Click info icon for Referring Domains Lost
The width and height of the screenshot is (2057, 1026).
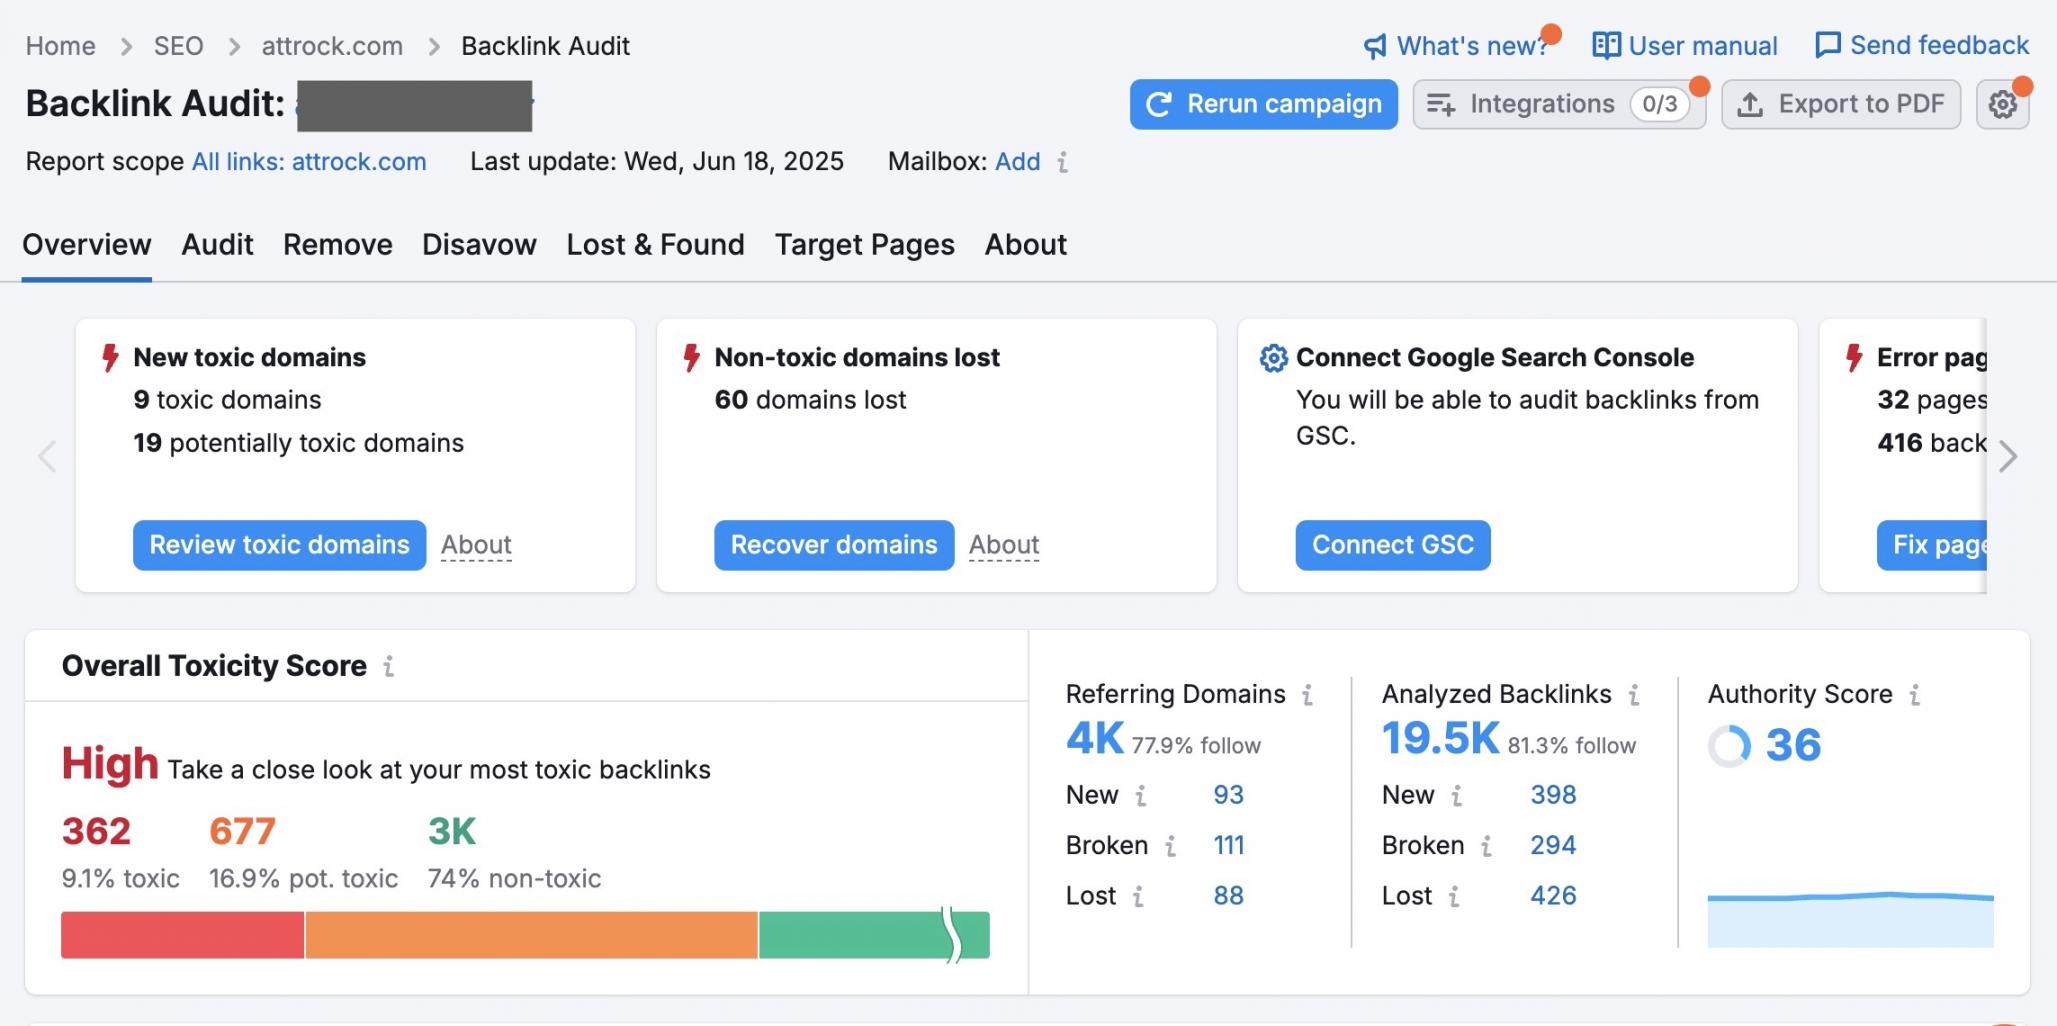(1138, 896)
